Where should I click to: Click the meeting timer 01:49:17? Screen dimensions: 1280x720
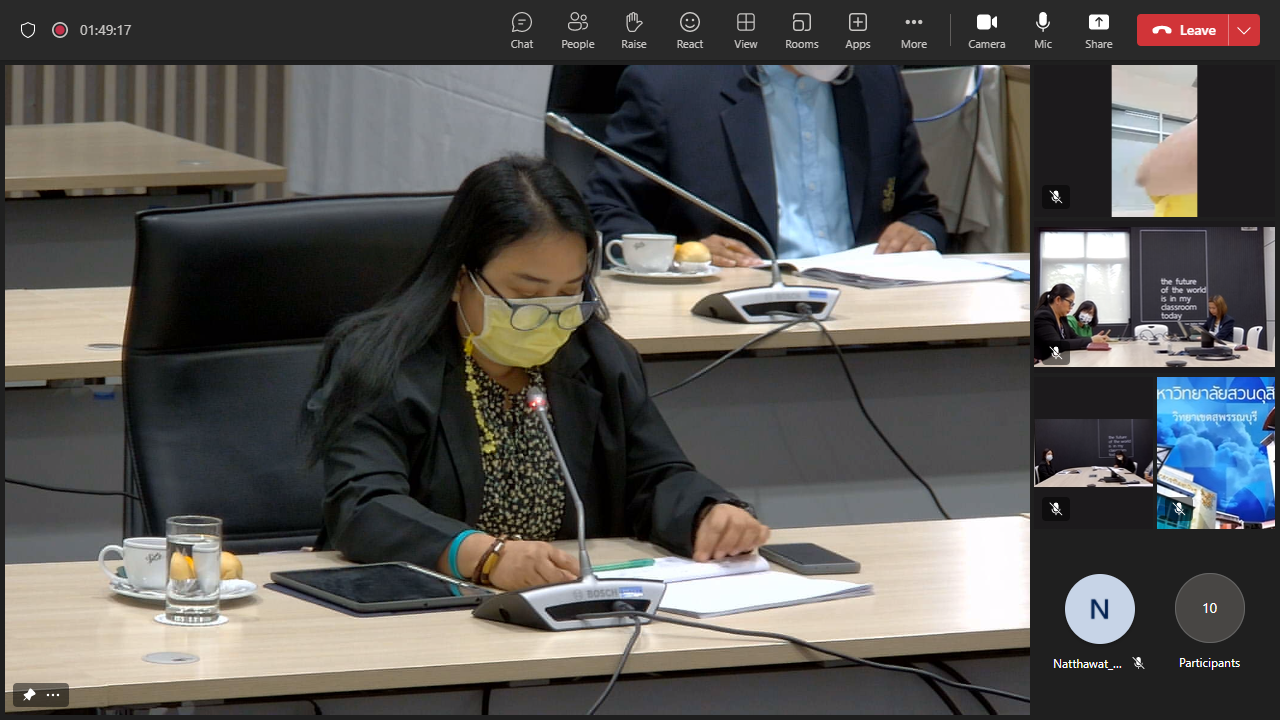click(x=106, y=30)
